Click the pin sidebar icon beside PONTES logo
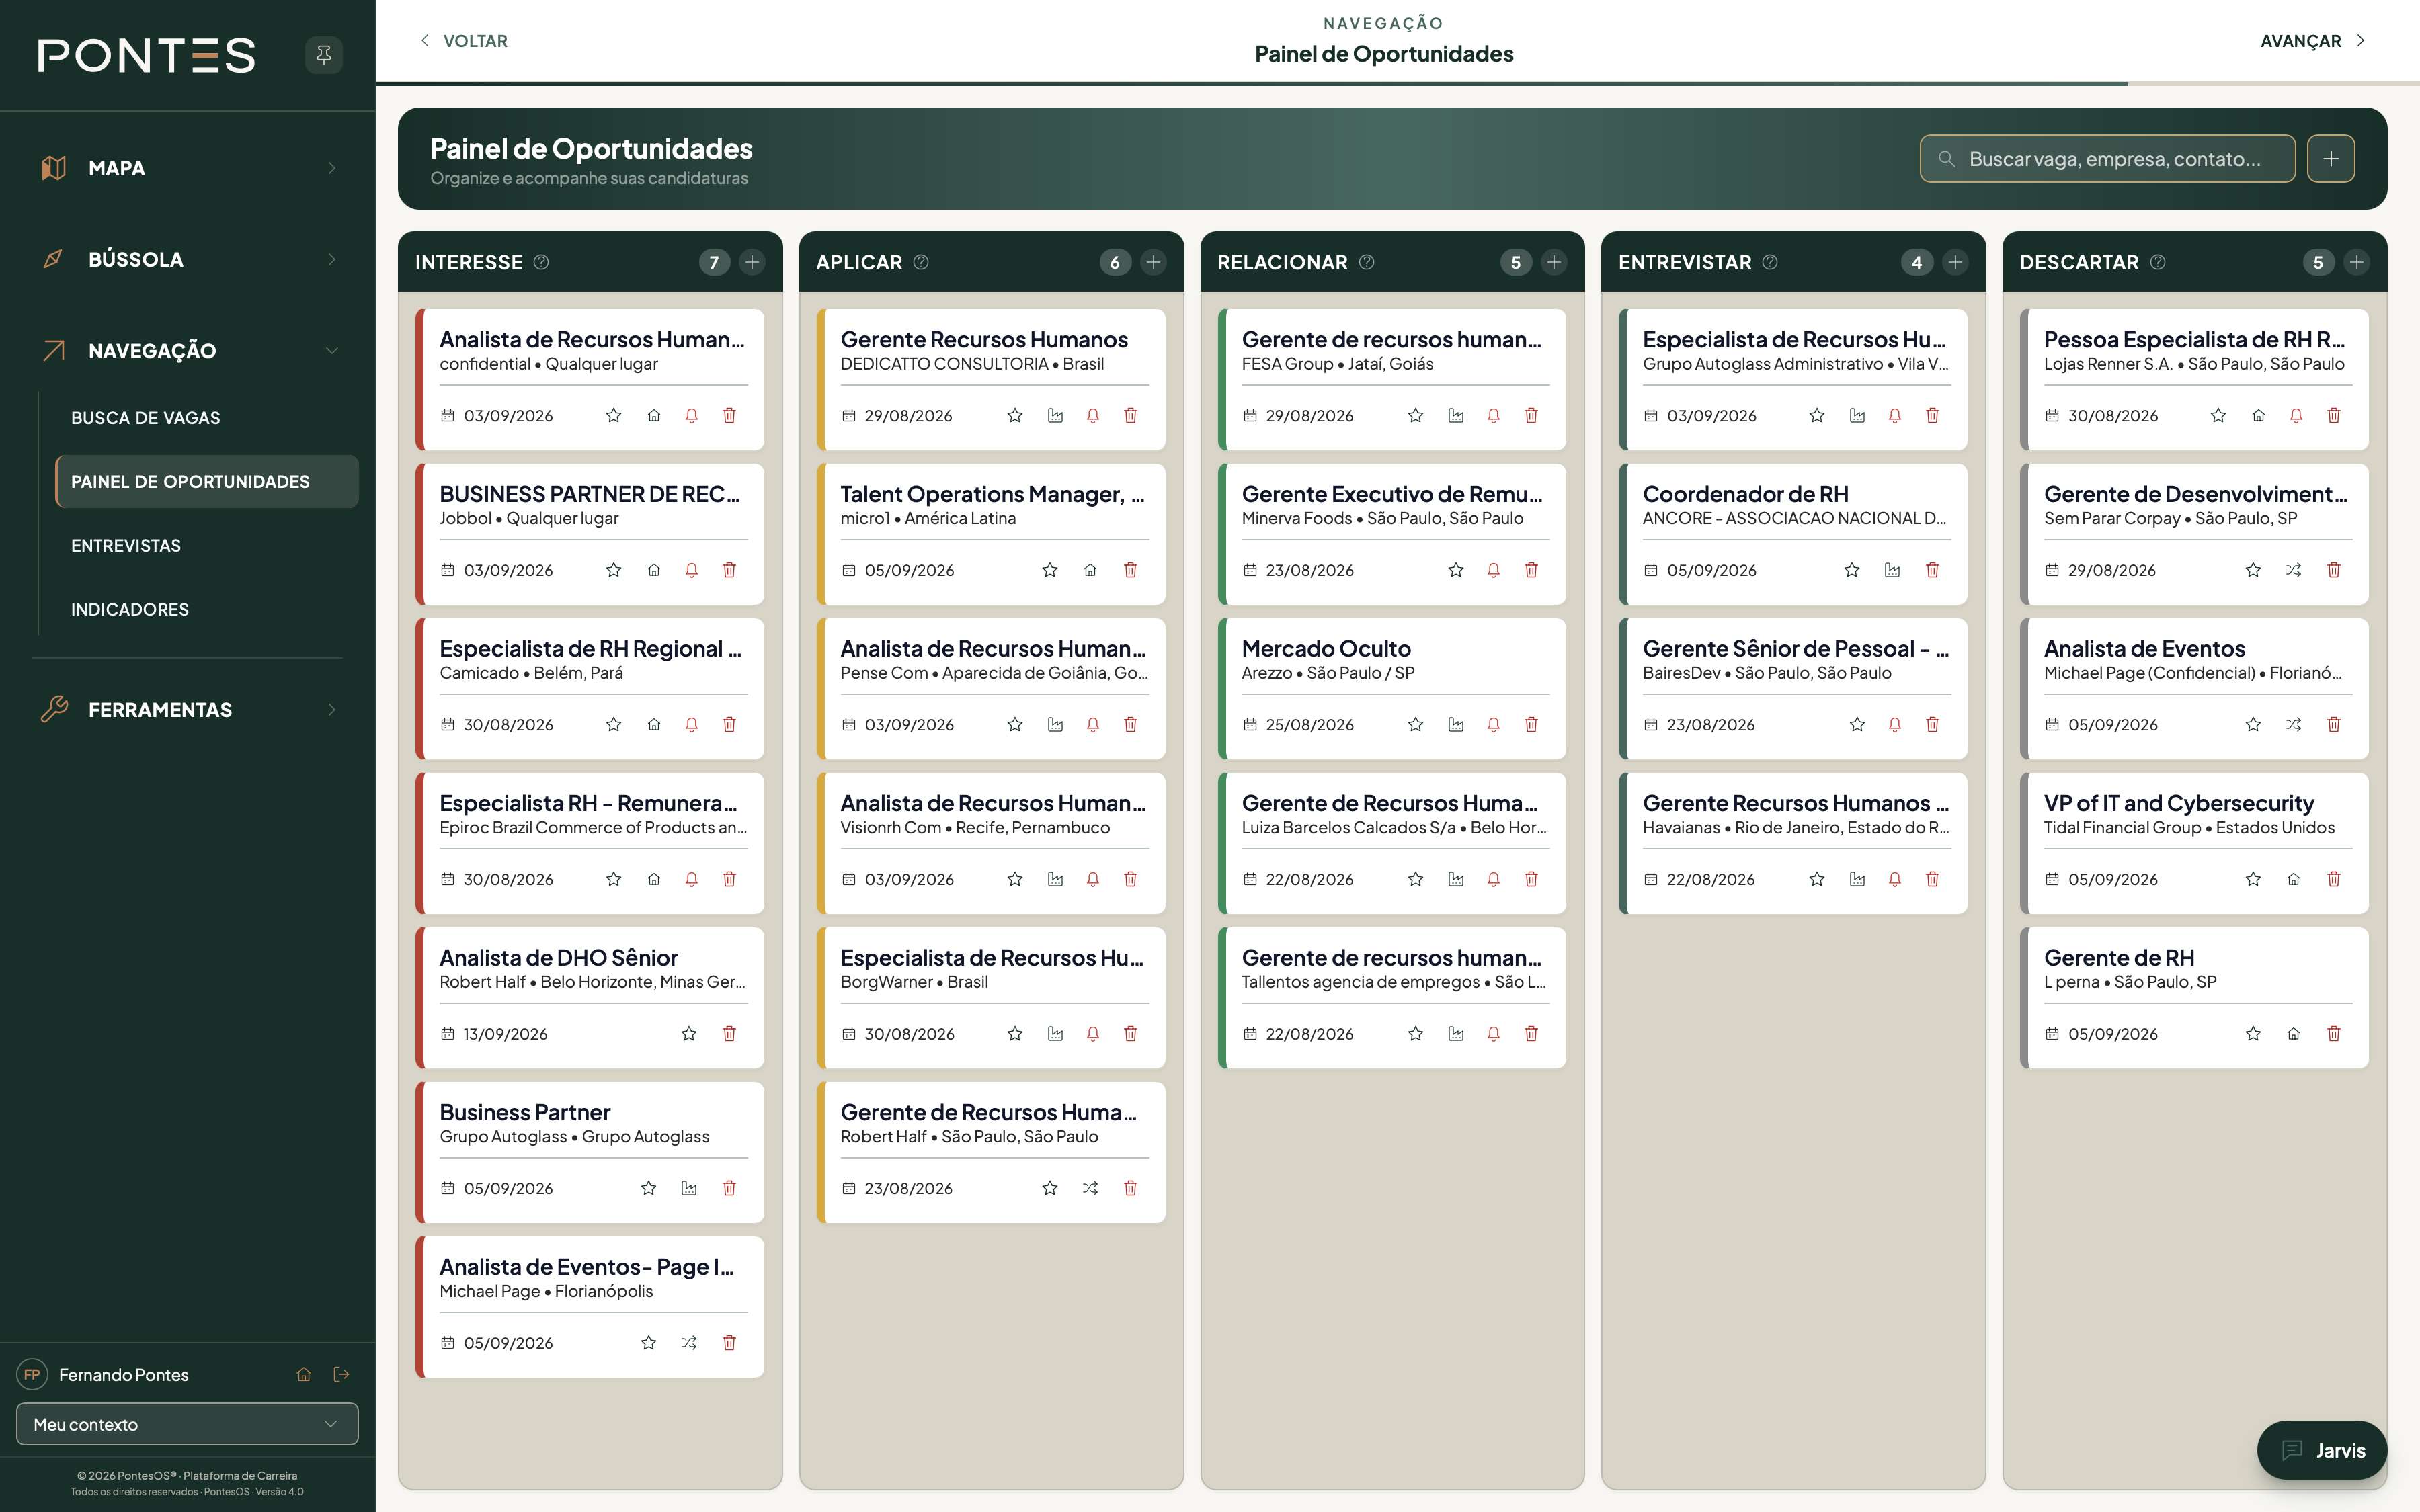Screen dimensions: 2420x1512 (x=323, y=54)
